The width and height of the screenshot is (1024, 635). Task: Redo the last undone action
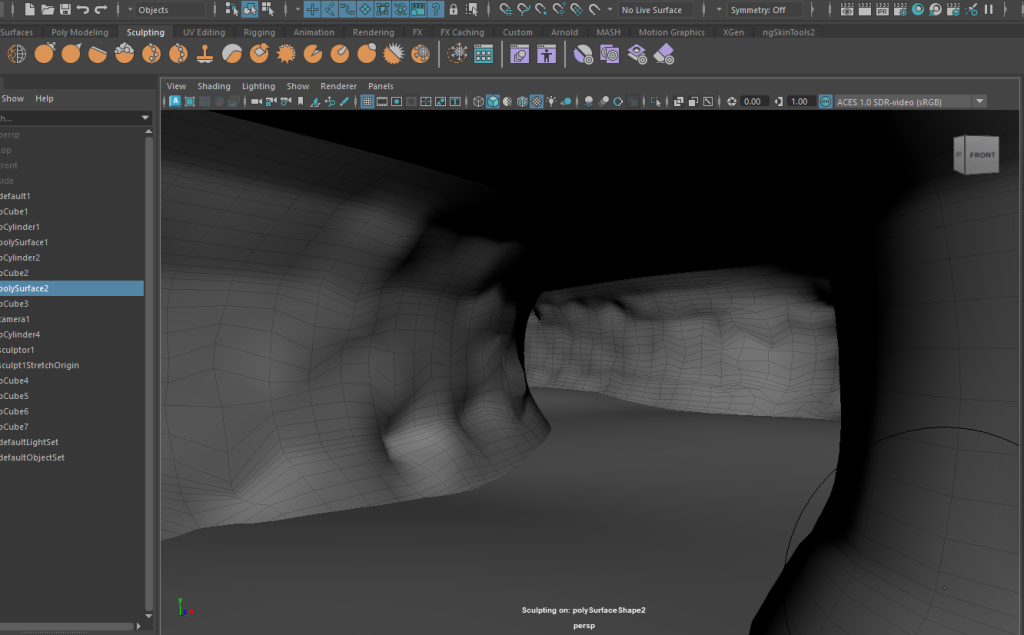pos(101,9)
